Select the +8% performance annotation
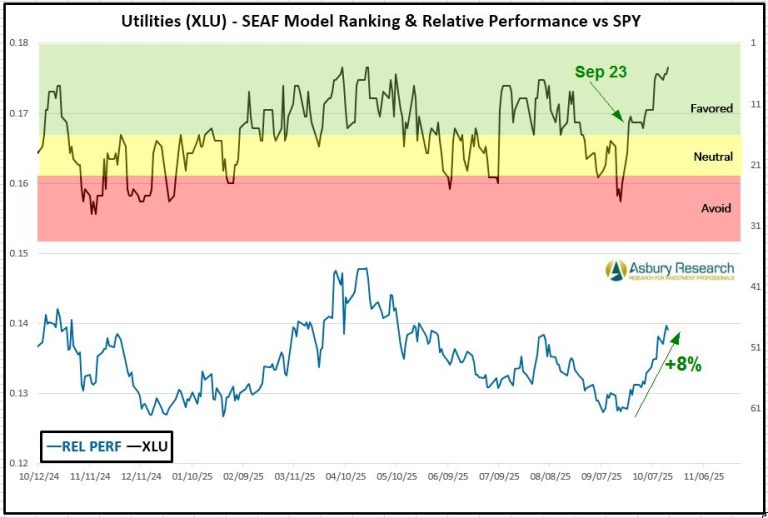Viewport: 768px width, 518px height. (683, 365)
